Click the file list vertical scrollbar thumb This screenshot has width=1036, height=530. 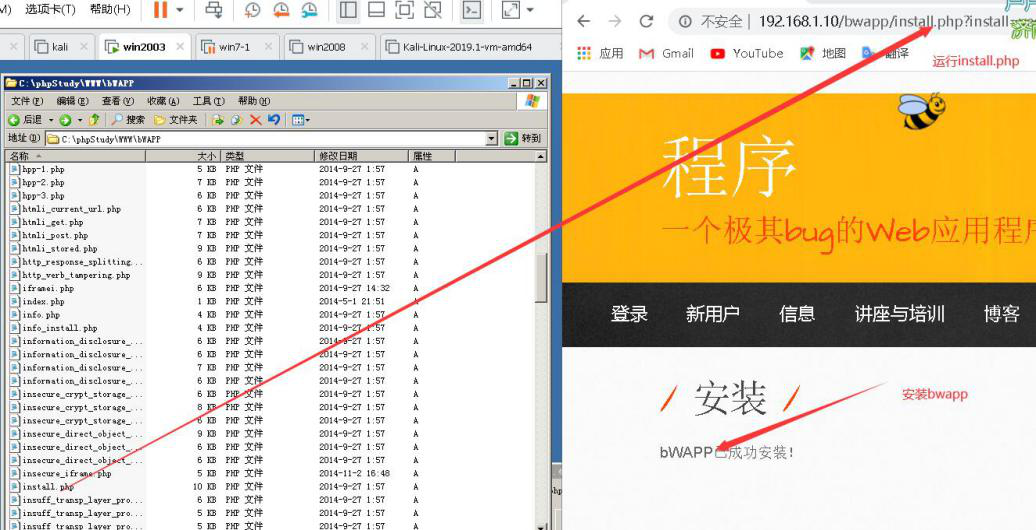[541, 278]
